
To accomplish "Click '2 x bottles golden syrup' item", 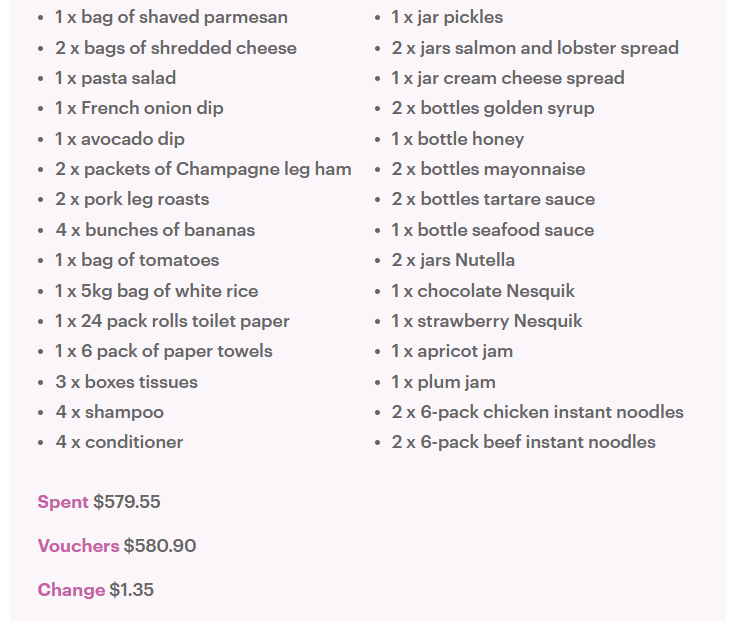I will pyautogui.click(x=492, y=108).
